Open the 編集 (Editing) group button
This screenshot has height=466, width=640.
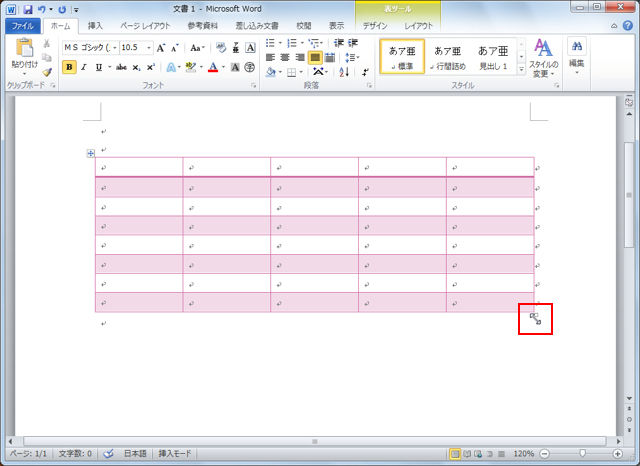577,56
